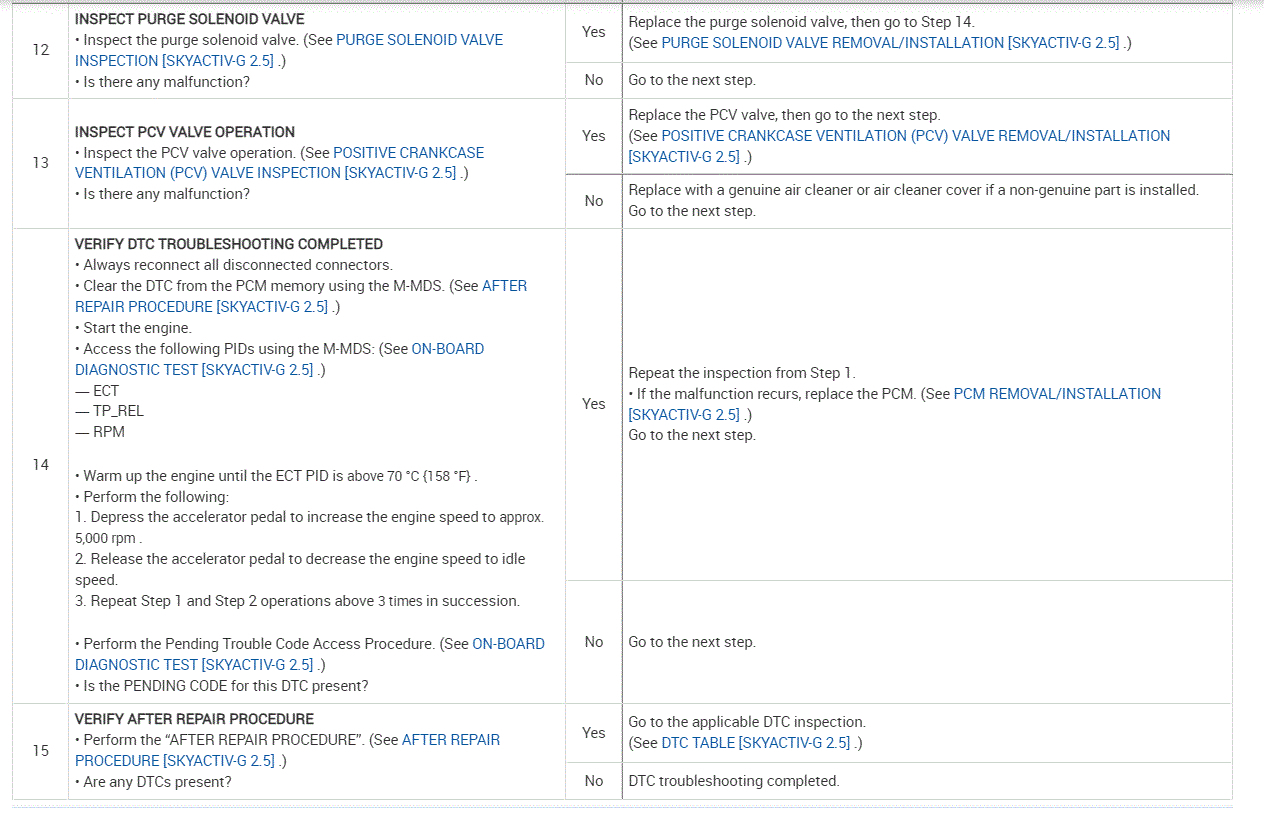This screenshot has width=1264, height=827.
Task: Click the 'Inspect Purge Solenoid Valve' heading
Action: click(189, 19)
